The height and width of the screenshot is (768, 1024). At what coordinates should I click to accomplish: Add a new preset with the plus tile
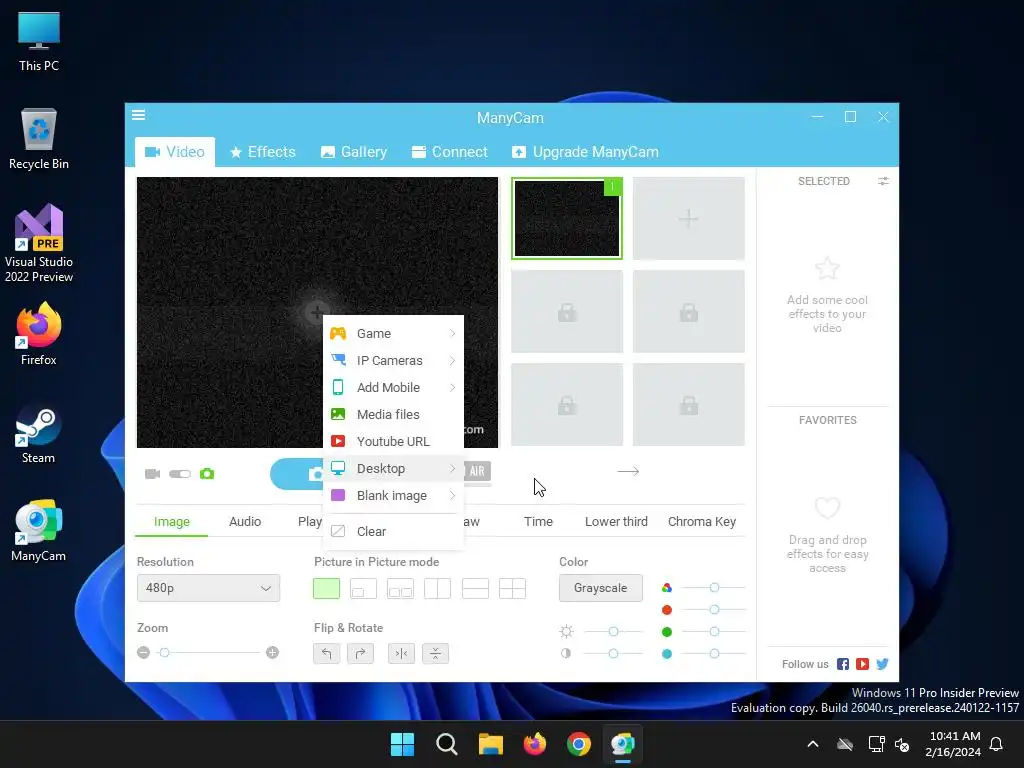(x=688, y=218)
